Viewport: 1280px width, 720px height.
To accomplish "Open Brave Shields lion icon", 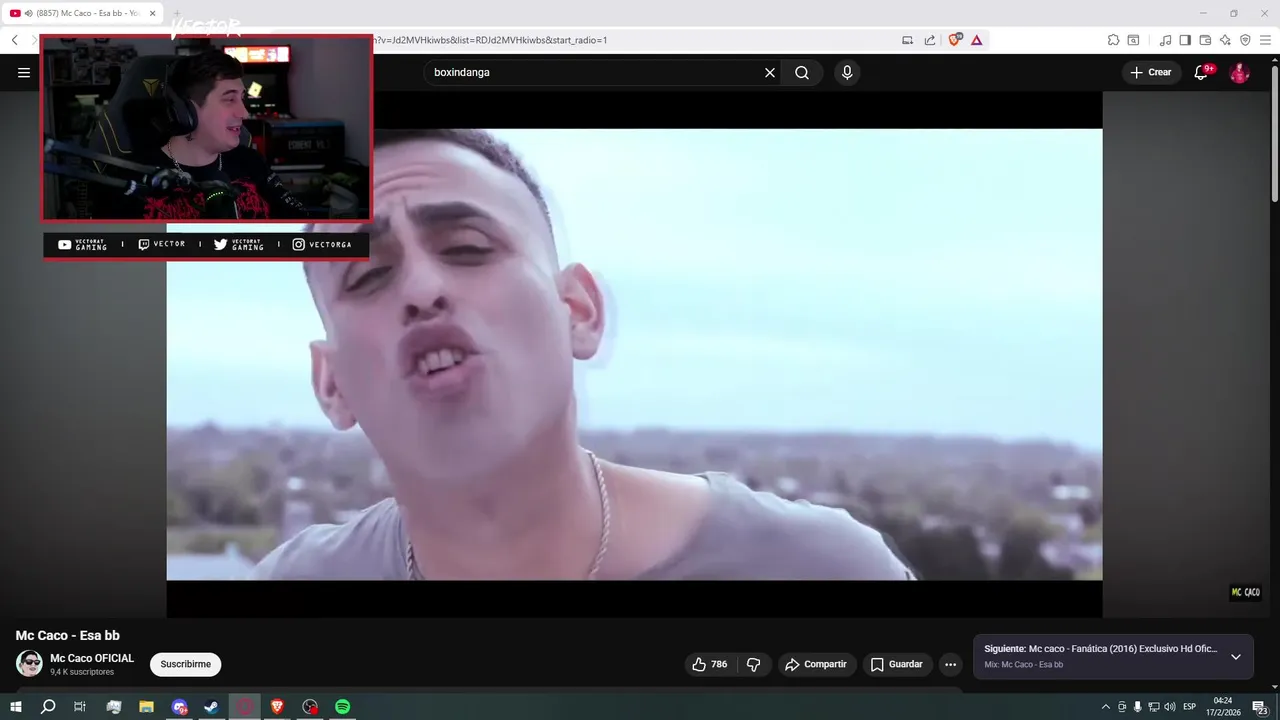I will [x=954, y=40].
